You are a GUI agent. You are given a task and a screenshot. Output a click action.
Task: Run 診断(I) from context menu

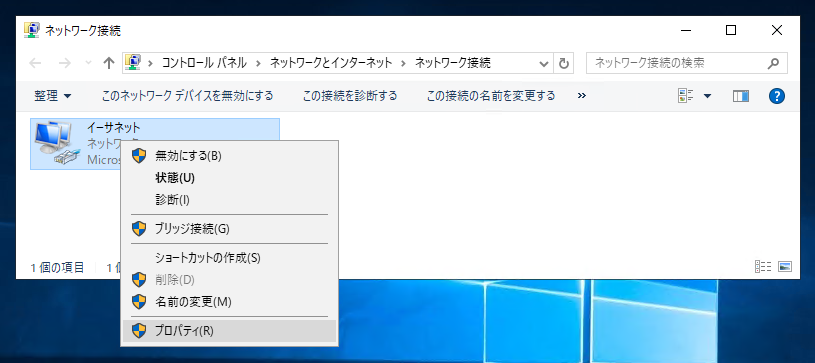[229, 199]
